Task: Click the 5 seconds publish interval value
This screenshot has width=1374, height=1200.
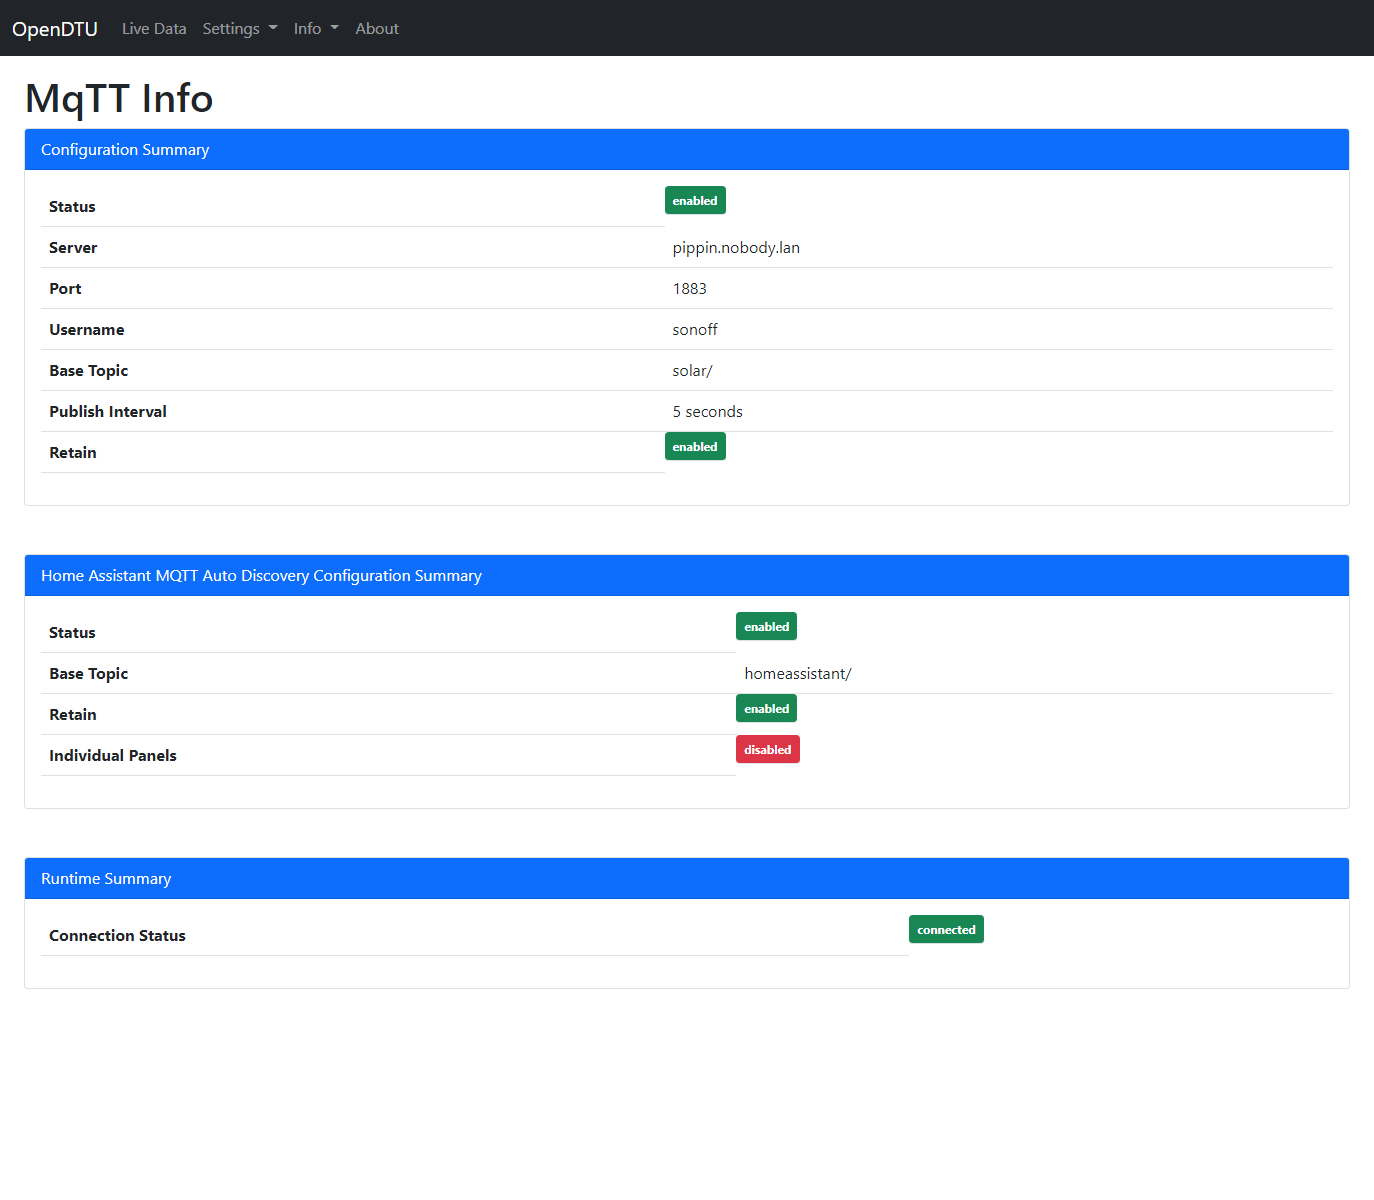Action: click(x=707, y=412)
